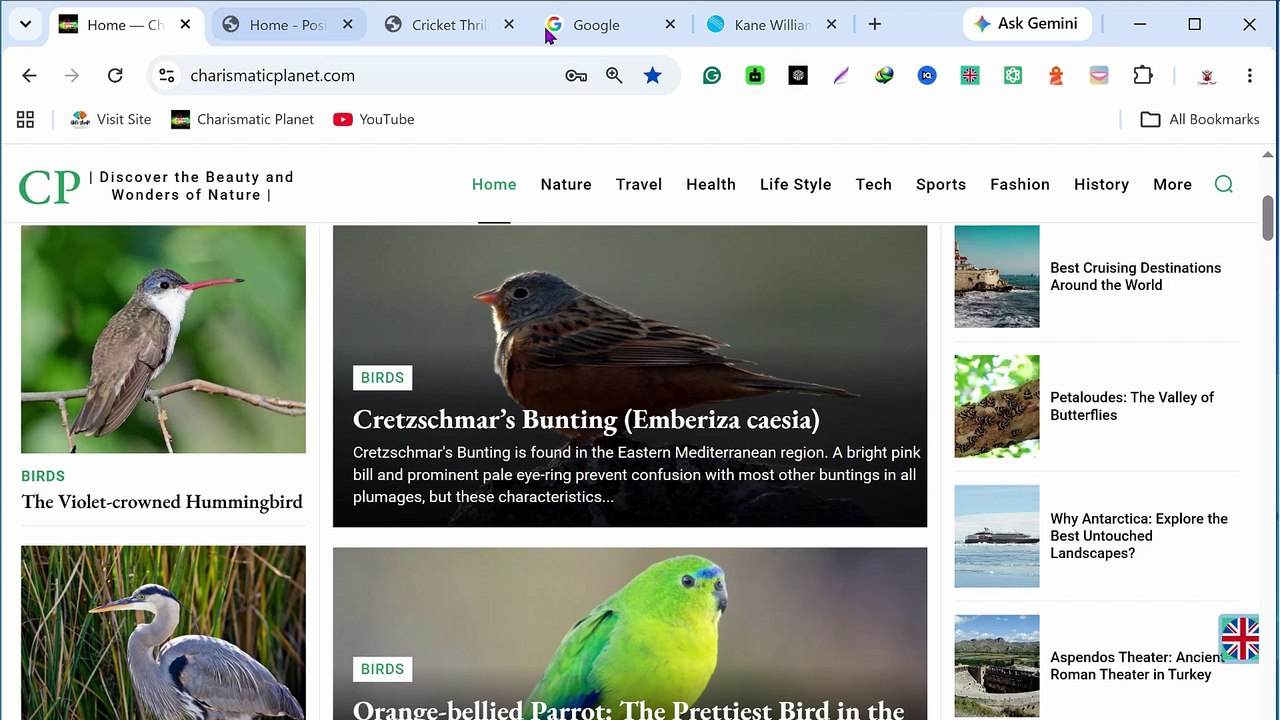Switch to the Google tab
Viewport: 1280px width, 720px height.
pos(597,25)
